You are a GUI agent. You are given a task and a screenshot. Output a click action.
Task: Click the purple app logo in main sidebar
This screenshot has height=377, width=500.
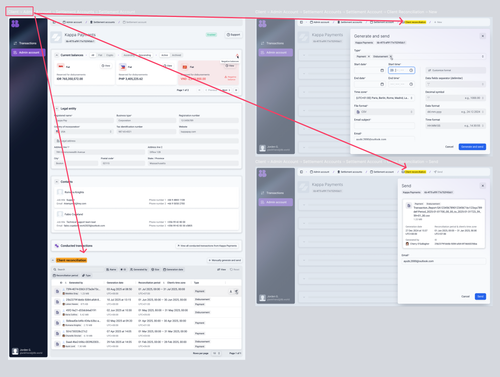pyautogui.click(x=15, y=24)
